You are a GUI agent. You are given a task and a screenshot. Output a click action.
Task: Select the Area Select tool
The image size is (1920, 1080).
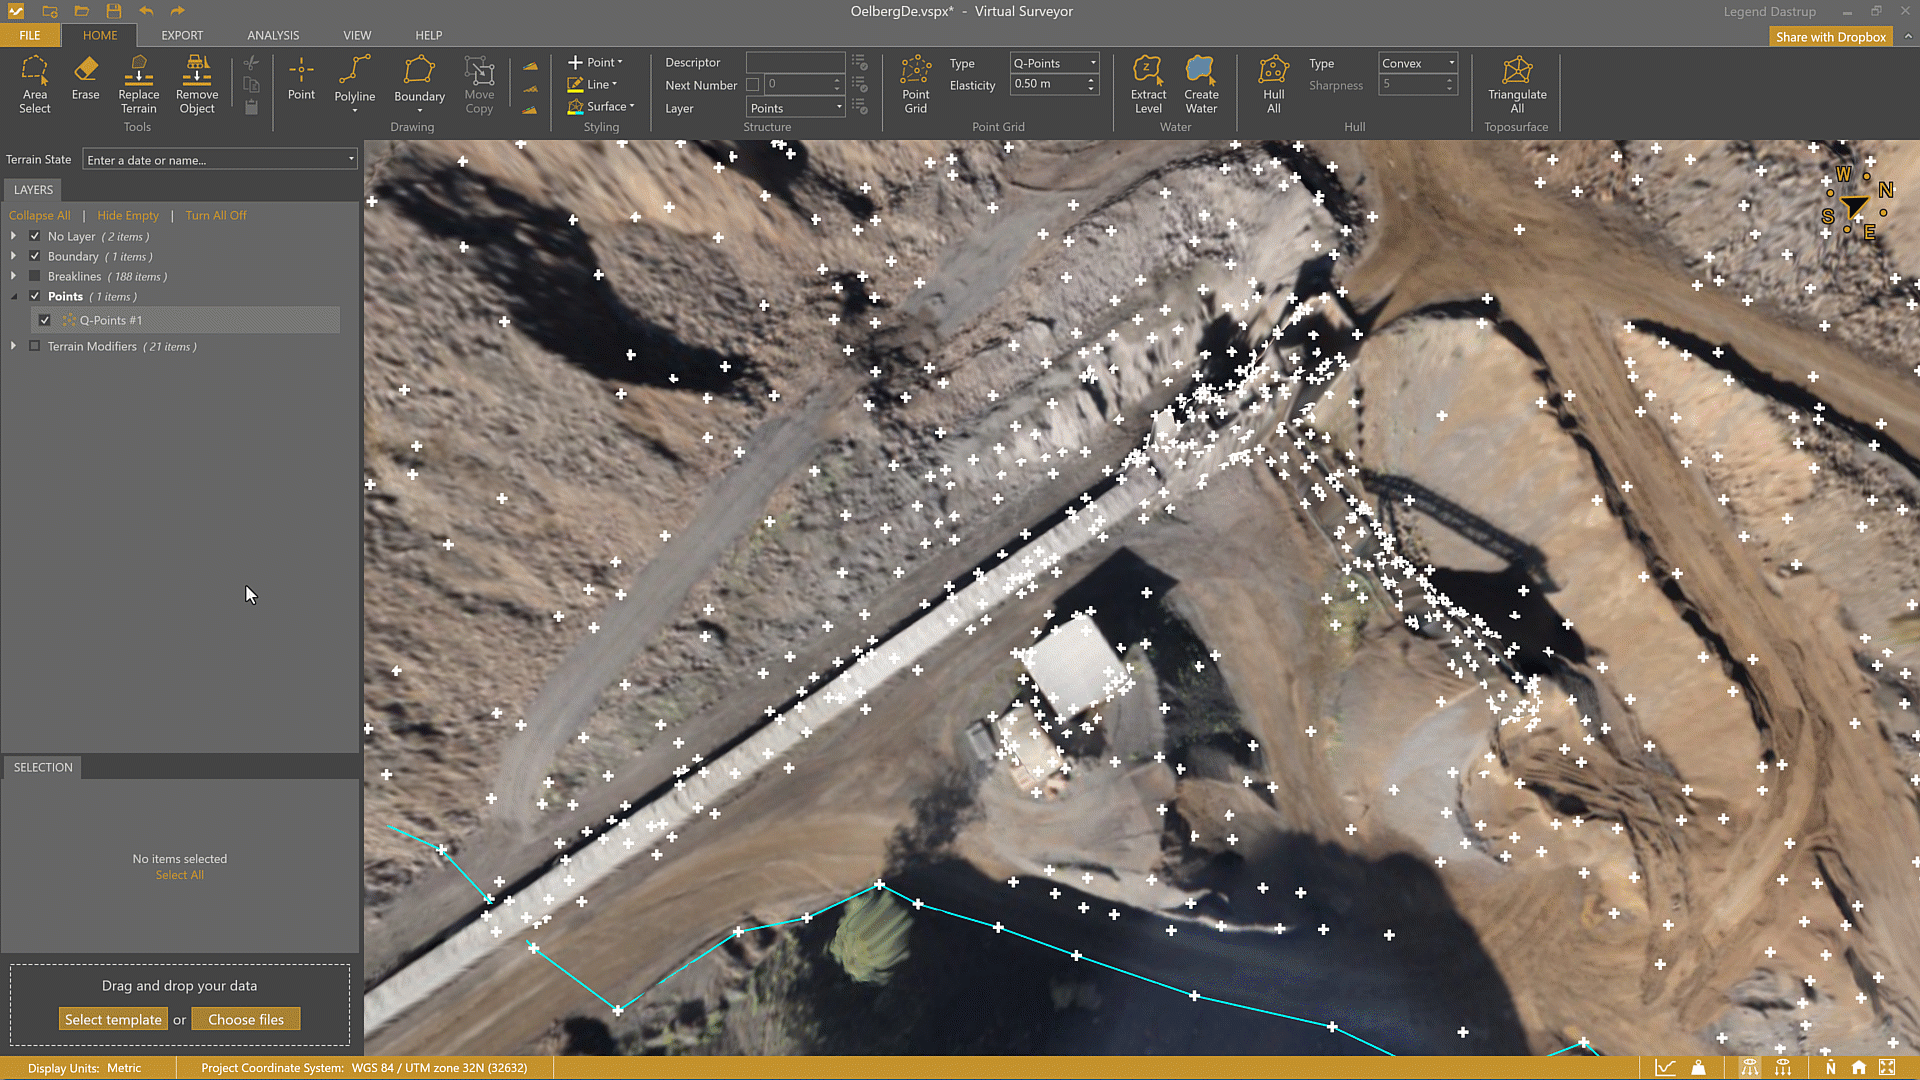point(34,84)
